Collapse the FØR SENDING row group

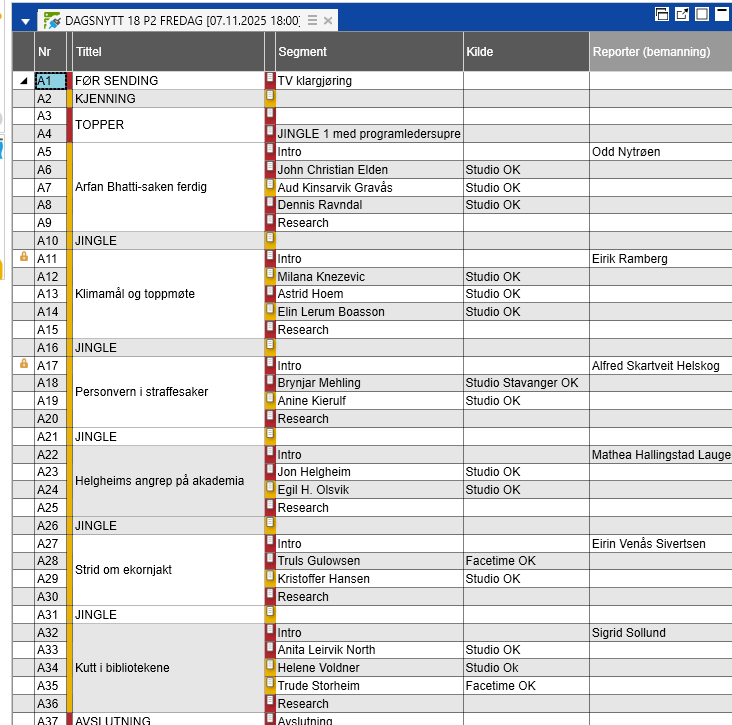24,81
